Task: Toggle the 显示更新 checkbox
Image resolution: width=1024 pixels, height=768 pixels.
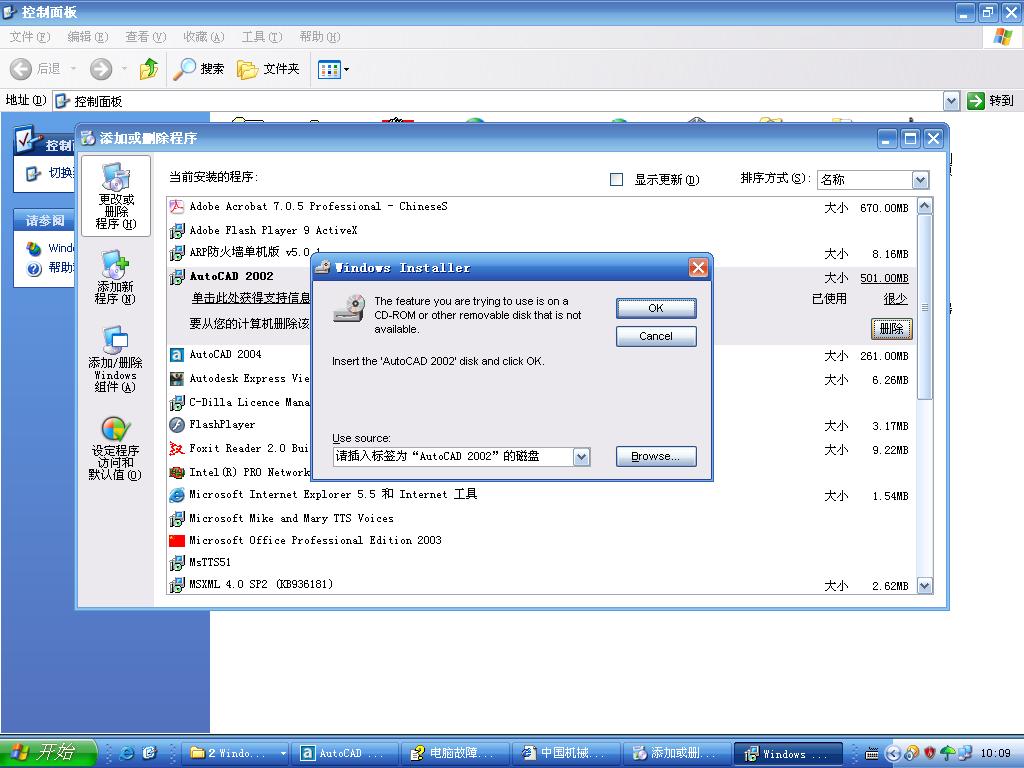Action: pos(616,180)
